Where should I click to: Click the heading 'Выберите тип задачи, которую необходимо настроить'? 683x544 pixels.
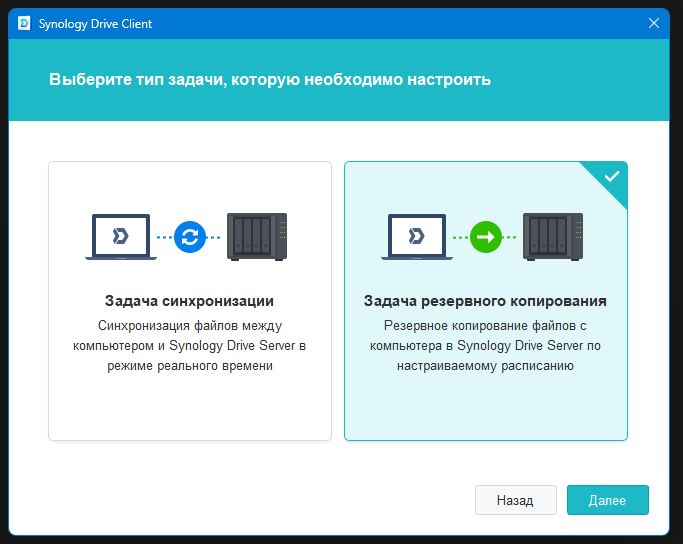(270, 80)
